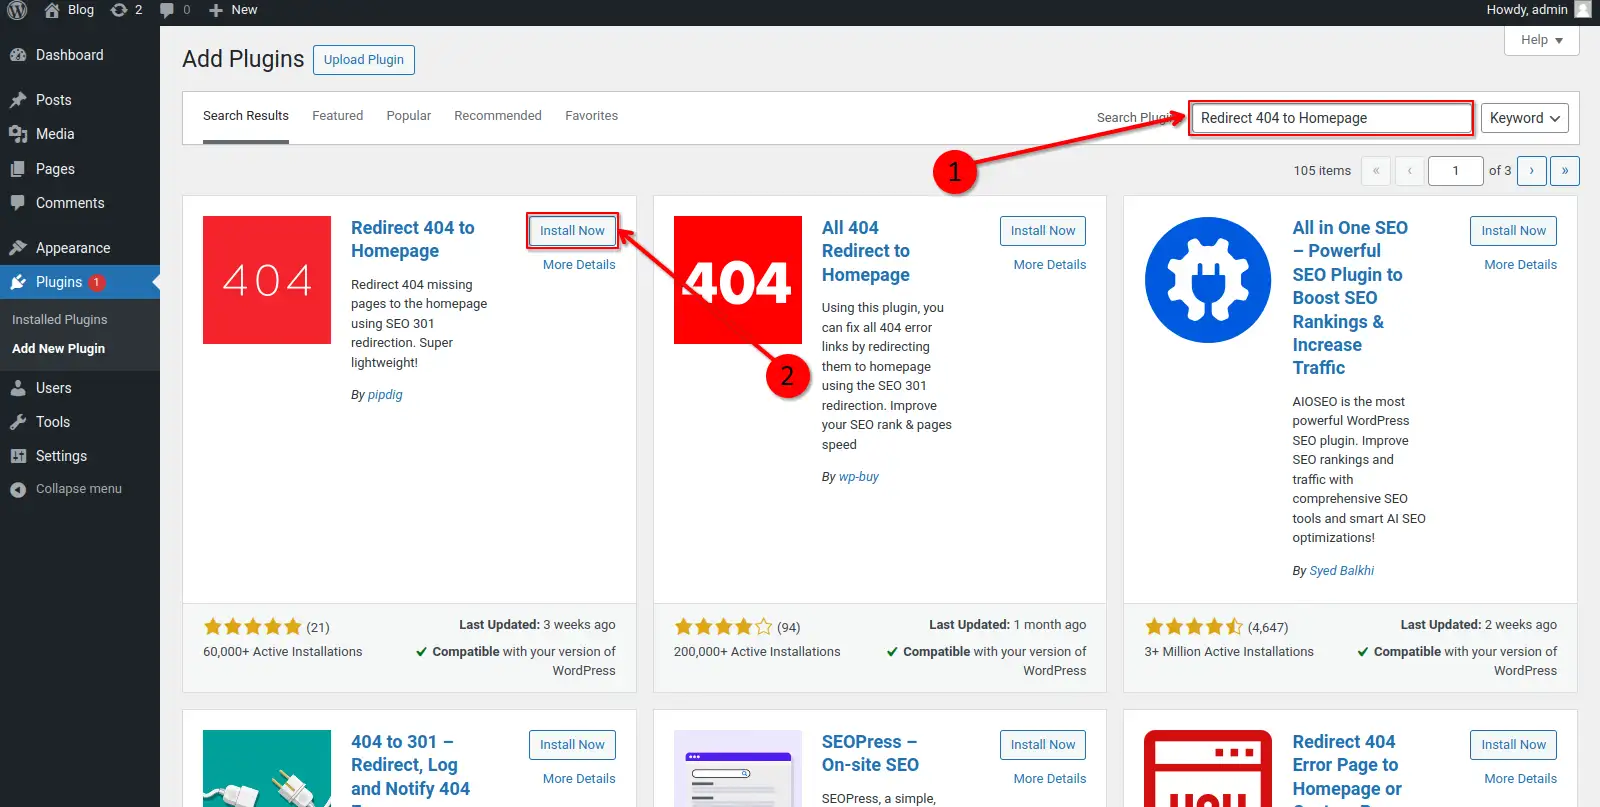Install the SEOPress plugin
Viewport: 1600px width, 807px height.
pyautogui.click(x=1043, y=745)
